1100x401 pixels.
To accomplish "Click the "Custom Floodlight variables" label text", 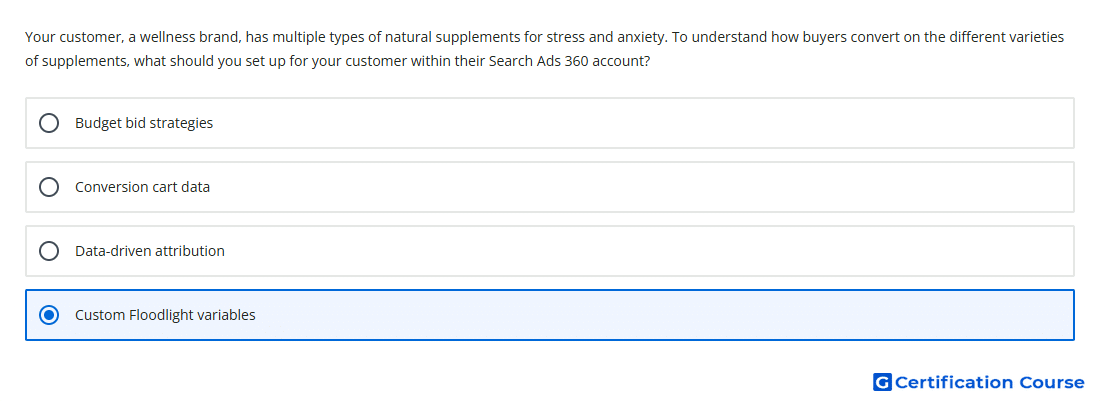I will [166, 315].
